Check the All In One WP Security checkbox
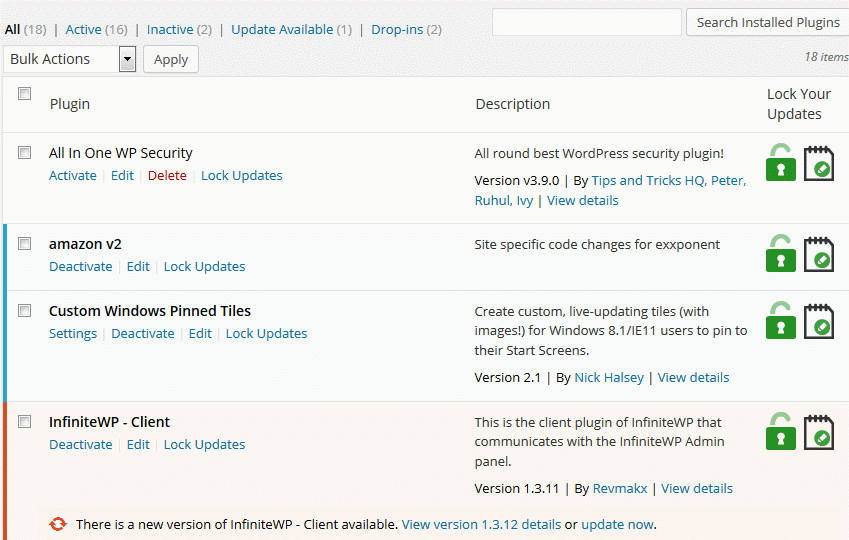The width and height of the screenshot is (849, 540). tap(24, 152)
